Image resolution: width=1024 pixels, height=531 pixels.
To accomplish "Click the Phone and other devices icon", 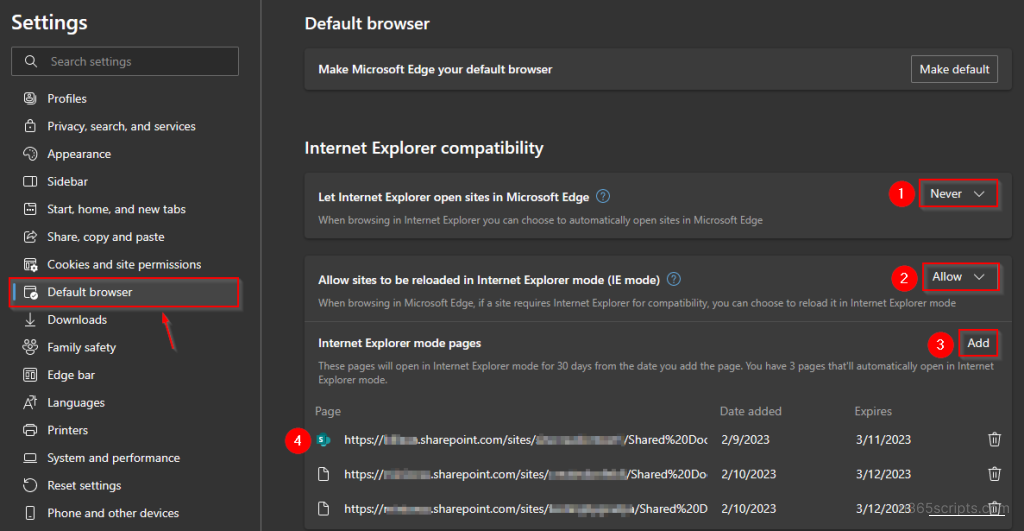I will point(30,513).
